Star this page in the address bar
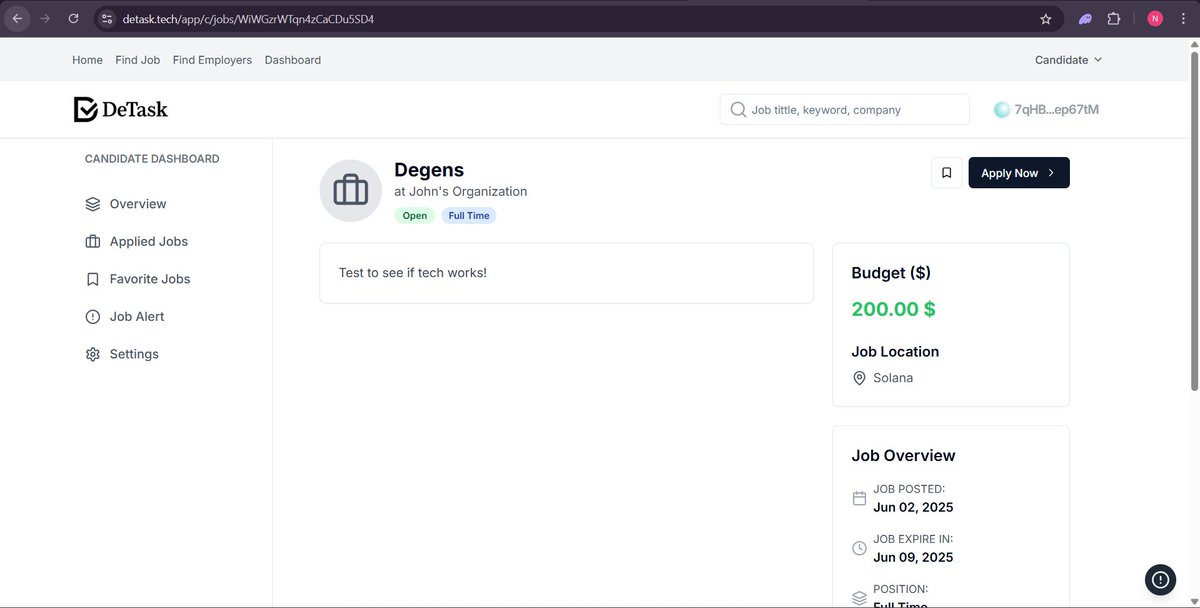 (x=1045, y=18)
